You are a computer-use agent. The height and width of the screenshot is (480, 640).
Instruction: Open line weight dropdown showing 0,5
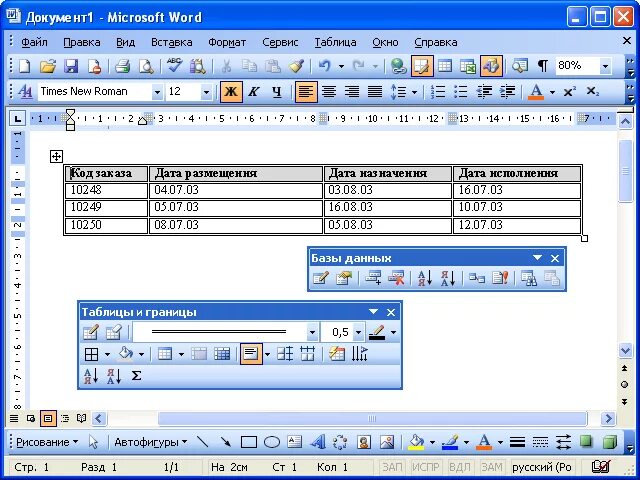(x=358, y=332)
